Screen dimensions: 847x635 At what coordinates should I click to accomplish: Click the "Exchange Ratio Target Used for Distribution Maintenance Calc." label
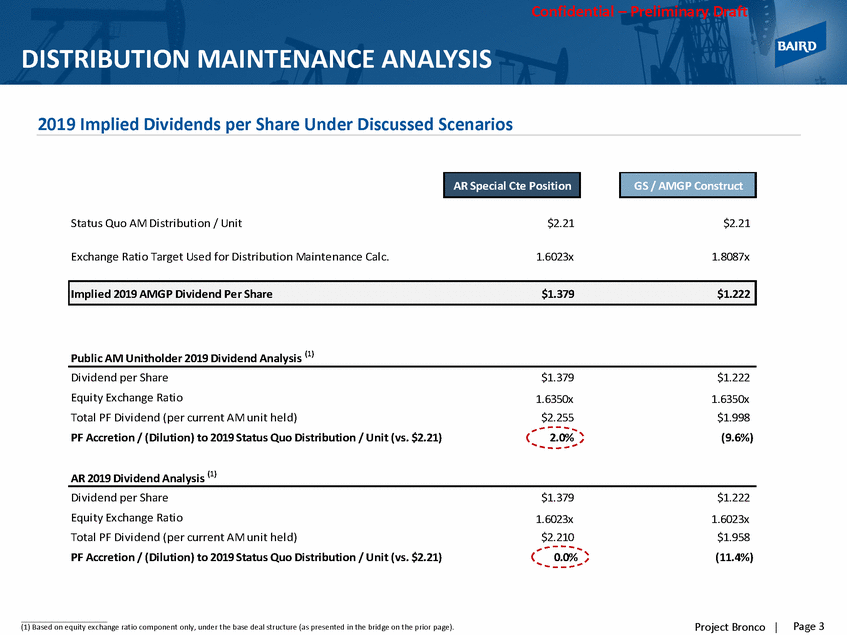(230, 256)
